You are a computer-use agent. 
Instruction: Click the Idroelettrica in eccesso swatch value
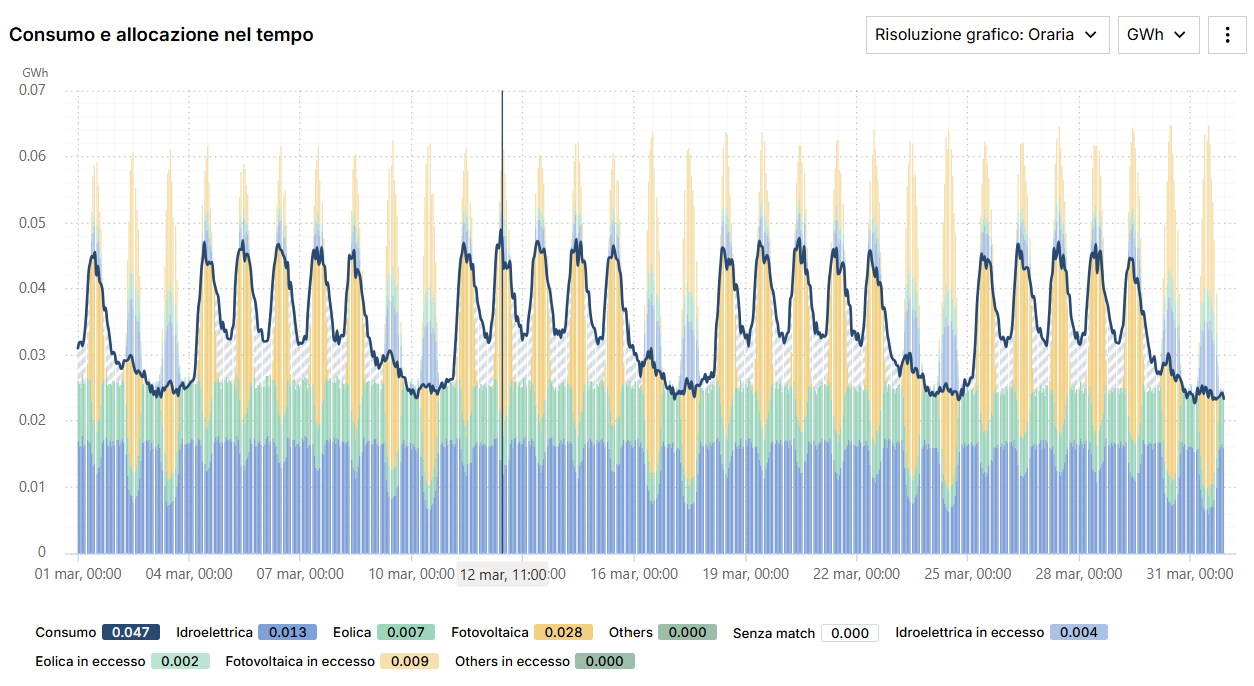(1079, 632)
